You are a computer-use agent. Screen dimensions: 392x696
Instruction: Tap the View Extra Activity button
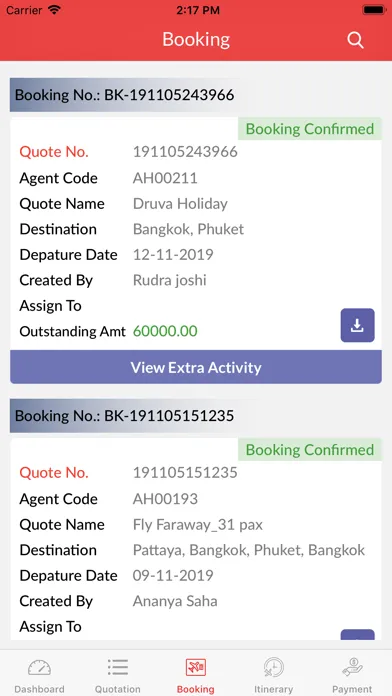(196, 367)
